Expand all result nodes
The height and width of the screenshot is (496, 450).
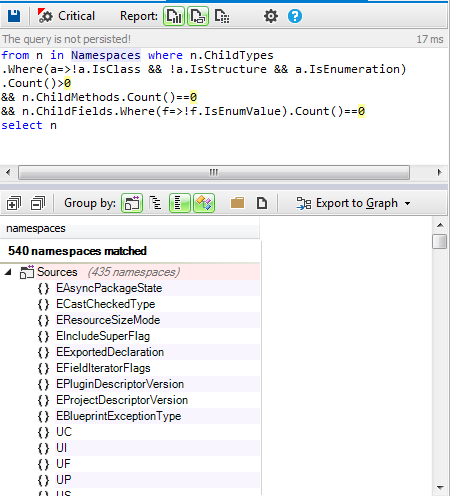(x=14, y=203)
